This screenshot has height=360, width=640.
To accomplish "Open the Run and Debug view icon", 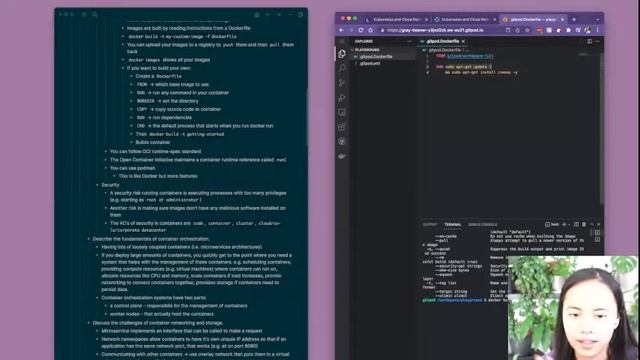I will click(342, 98).
